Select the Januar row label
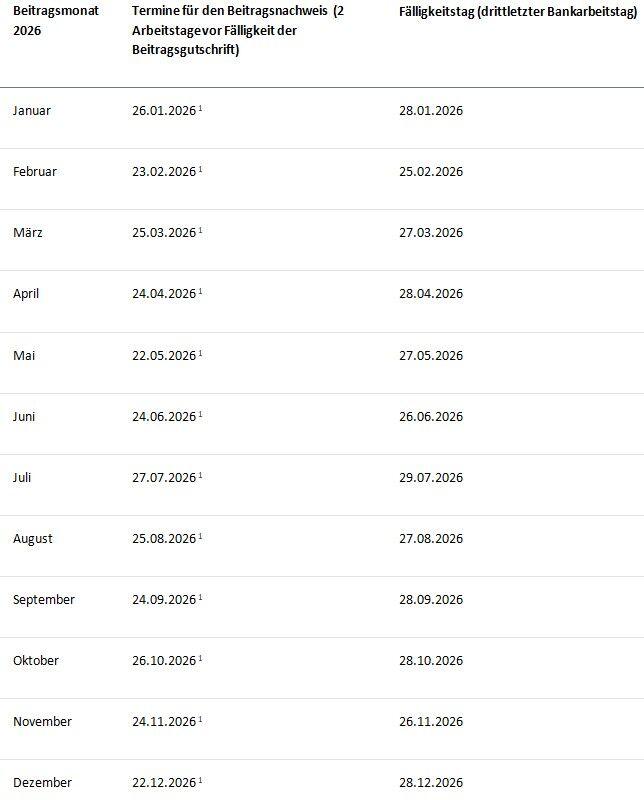 pyautogui.click(x=32, y=110)
